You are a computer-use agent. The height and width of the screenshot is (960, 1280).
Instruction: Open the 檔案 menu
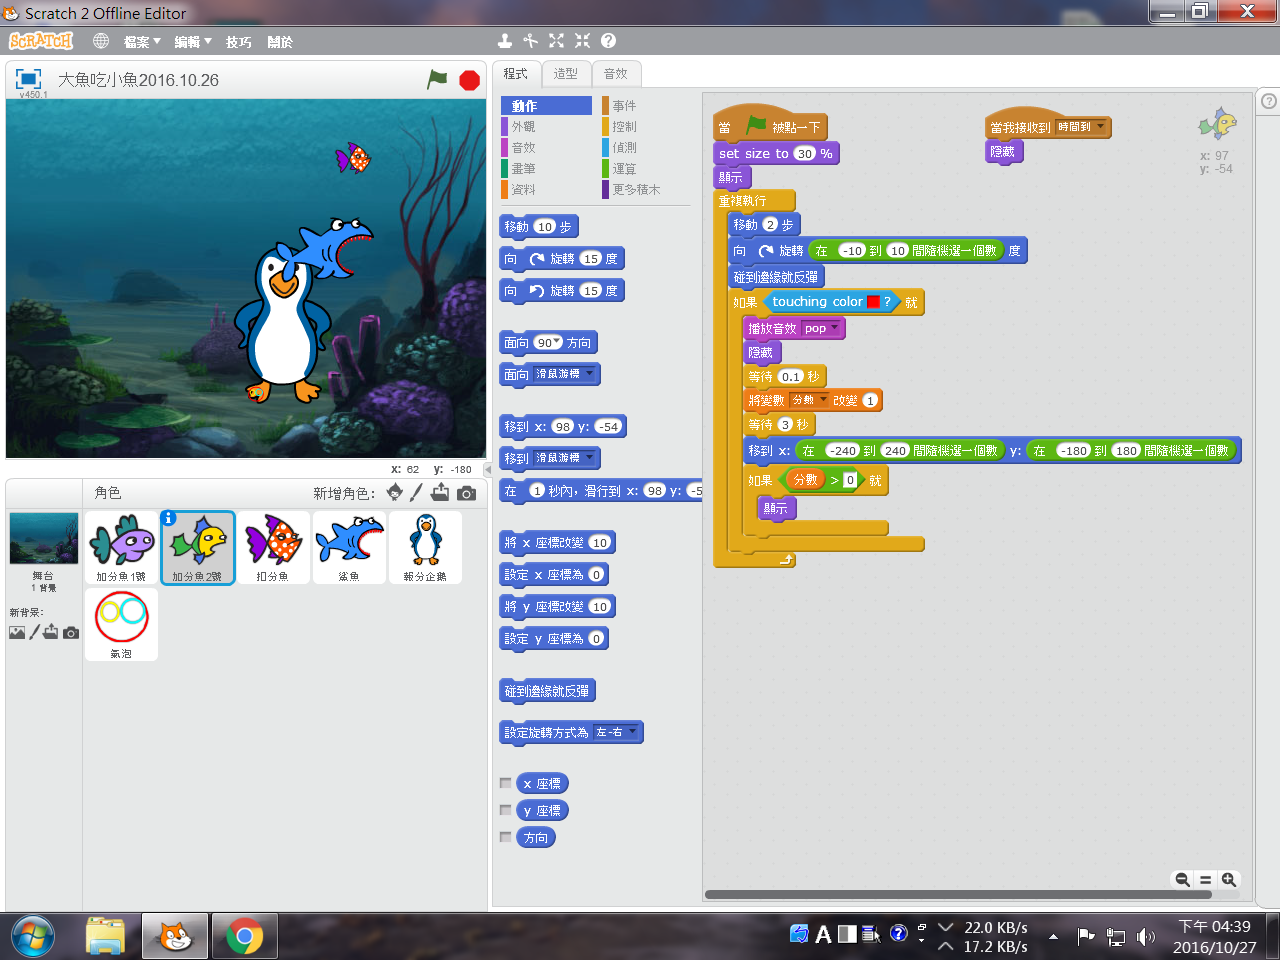click(141, 42)
